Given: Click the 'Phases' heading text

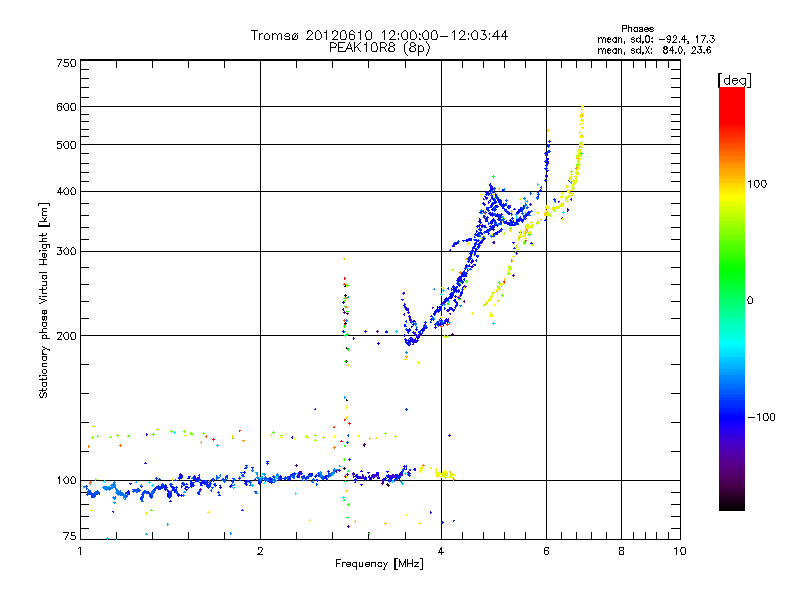Looking at the screenshot, I should click(637, 29).
